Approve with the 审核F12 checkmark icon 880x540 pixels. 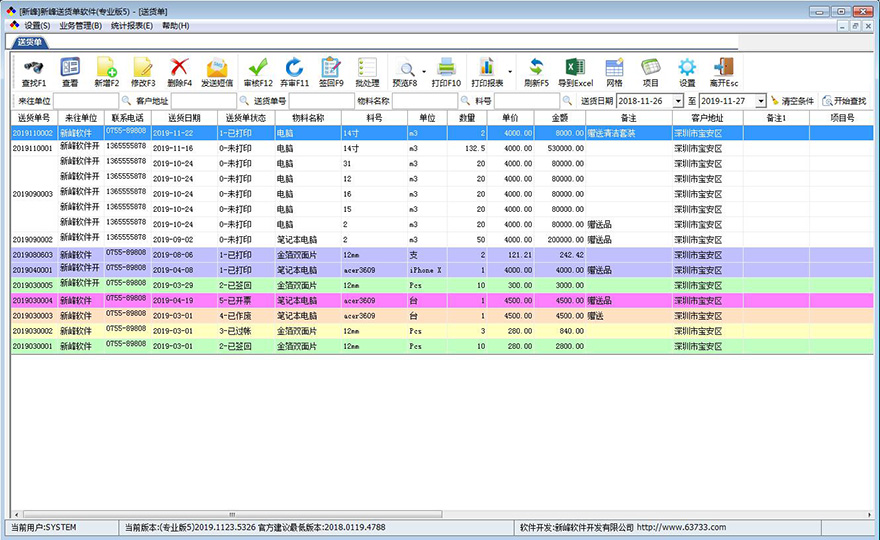pyautogui.click(x=258, y=67)
